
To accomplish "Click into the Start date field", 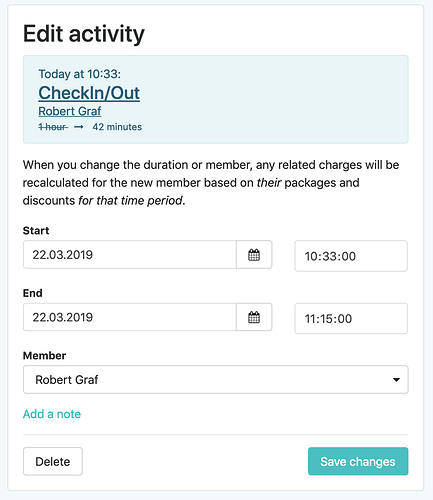I will click(x=130, y=255).
